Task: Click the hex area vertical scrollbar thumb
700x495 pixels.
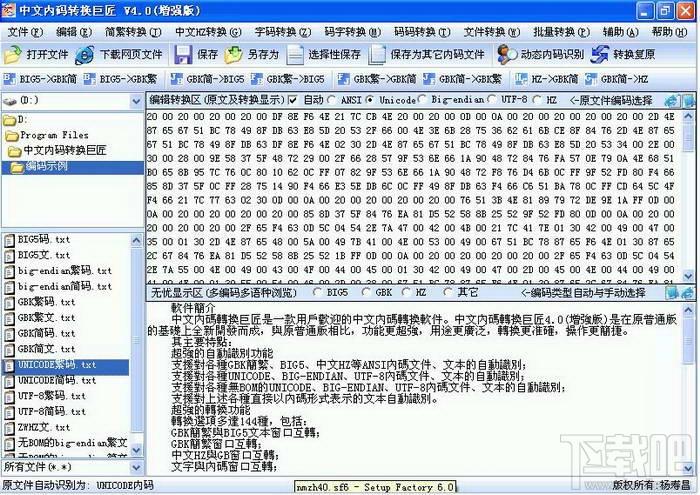Action: click(690, 138)
